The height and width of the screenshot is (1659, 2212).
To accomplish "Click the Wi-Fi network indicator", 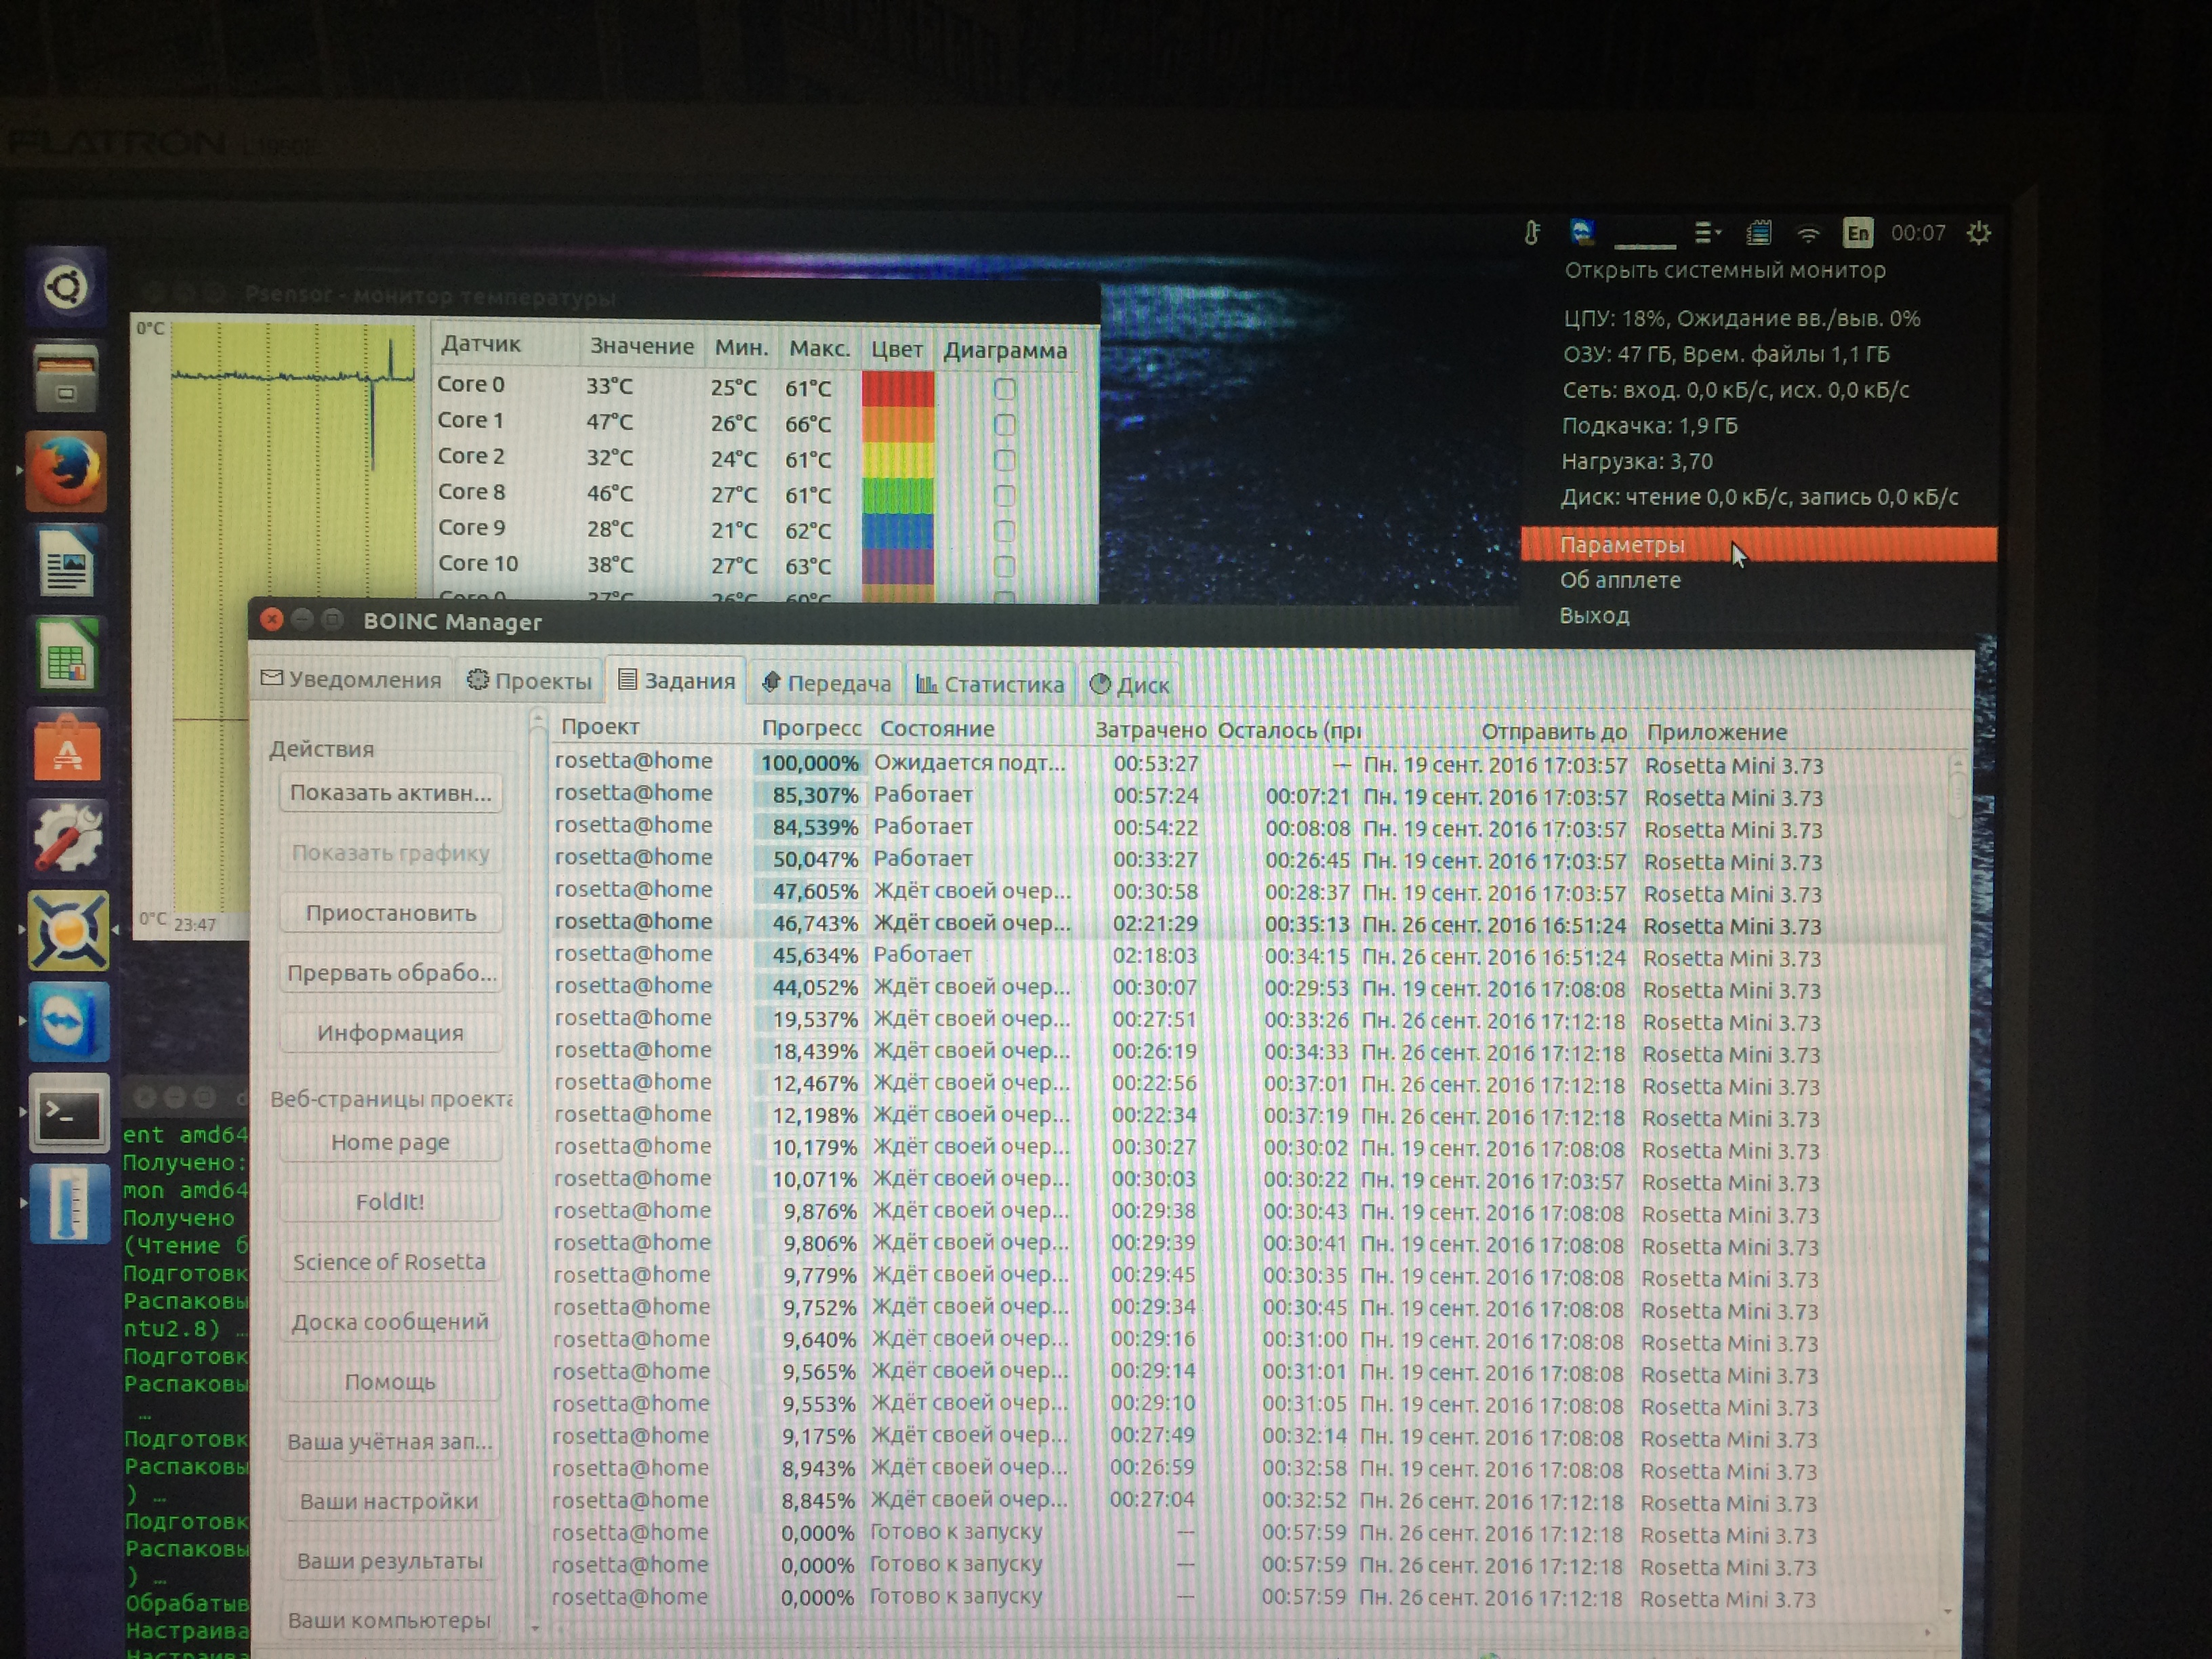I will (x=1808, y=234).
